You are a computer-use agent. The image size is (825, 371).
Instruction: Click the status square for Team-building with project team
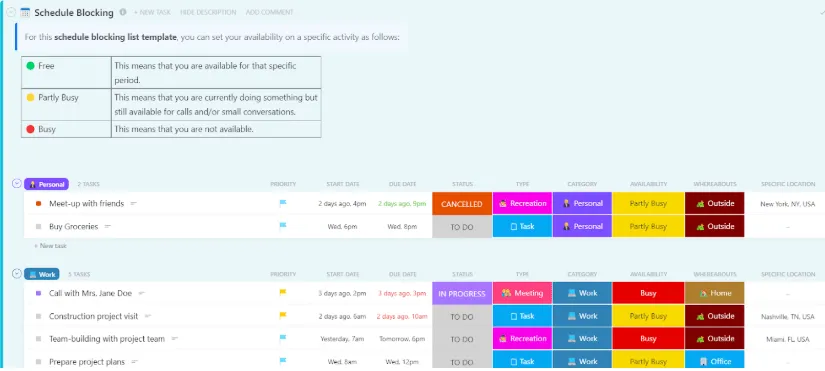(38, 339)
